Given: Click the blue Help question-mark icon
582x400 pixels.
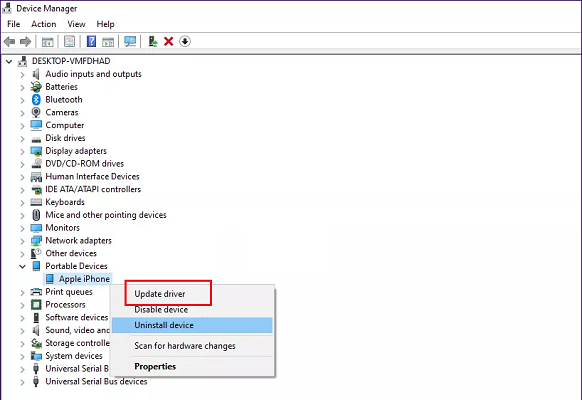Looking at the screenshot, I should [91, 41].
